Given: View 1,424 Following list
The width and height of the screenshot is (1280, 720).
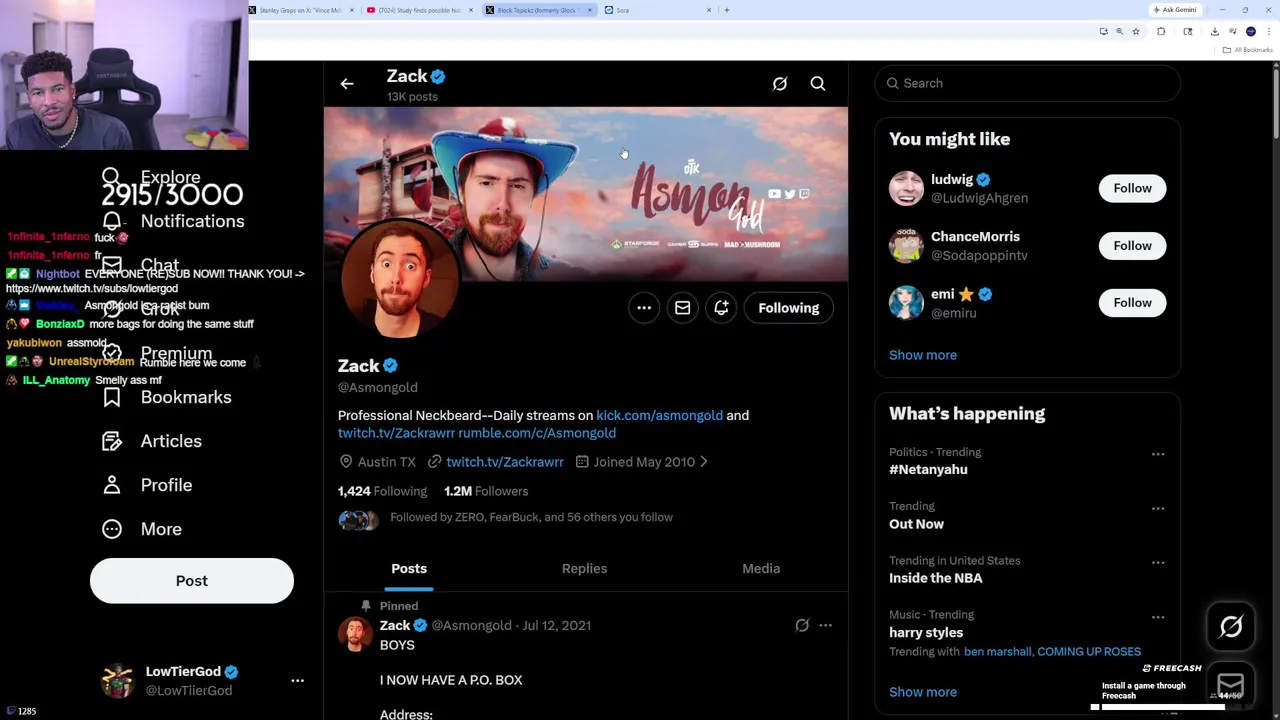Looking at the screenshot, I should click(x=382, y=491).
